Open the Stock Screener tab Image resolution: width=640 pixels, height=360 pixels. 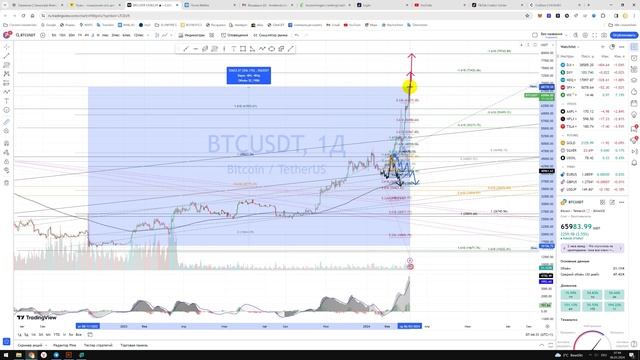click(x=31, y=345)
